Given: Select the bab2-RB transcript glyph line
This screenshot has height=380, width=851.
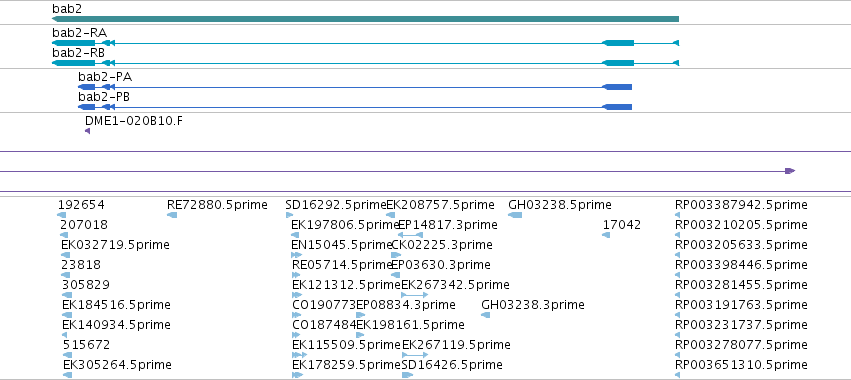Looking at the screenshot, I should (365, 63).
